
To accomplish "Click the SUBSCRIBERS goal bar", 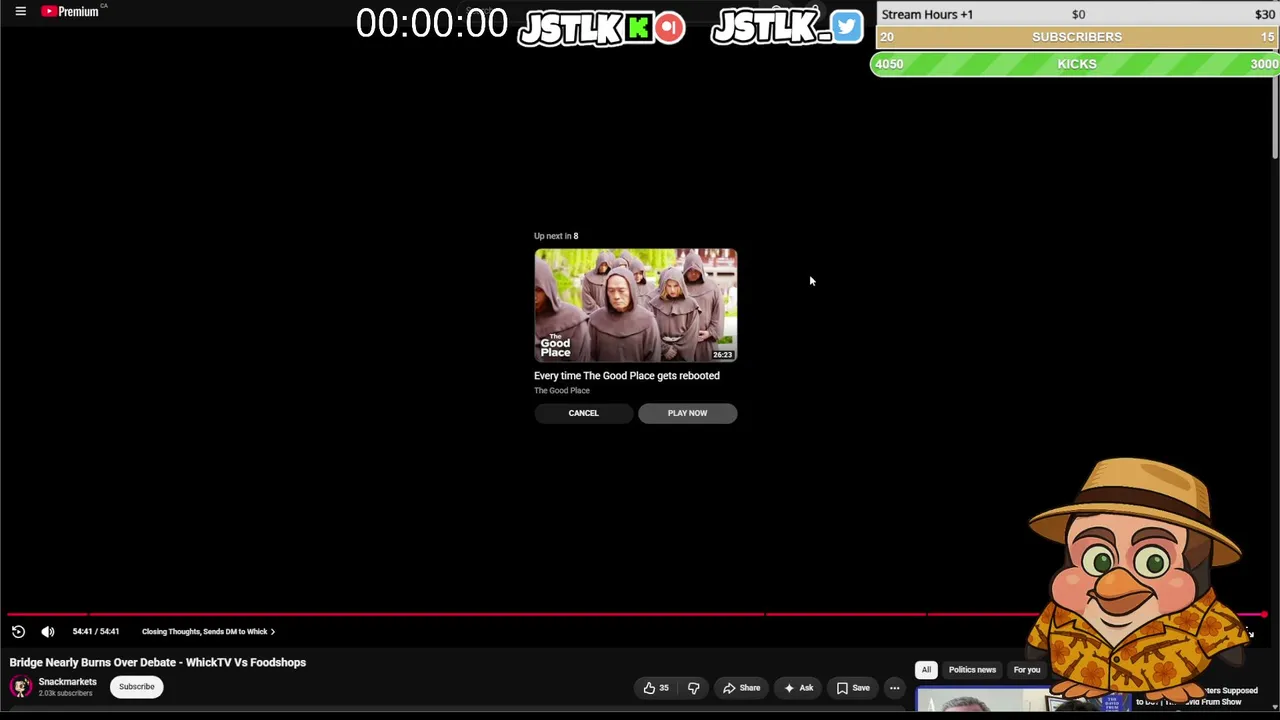I will (1075, 37).
